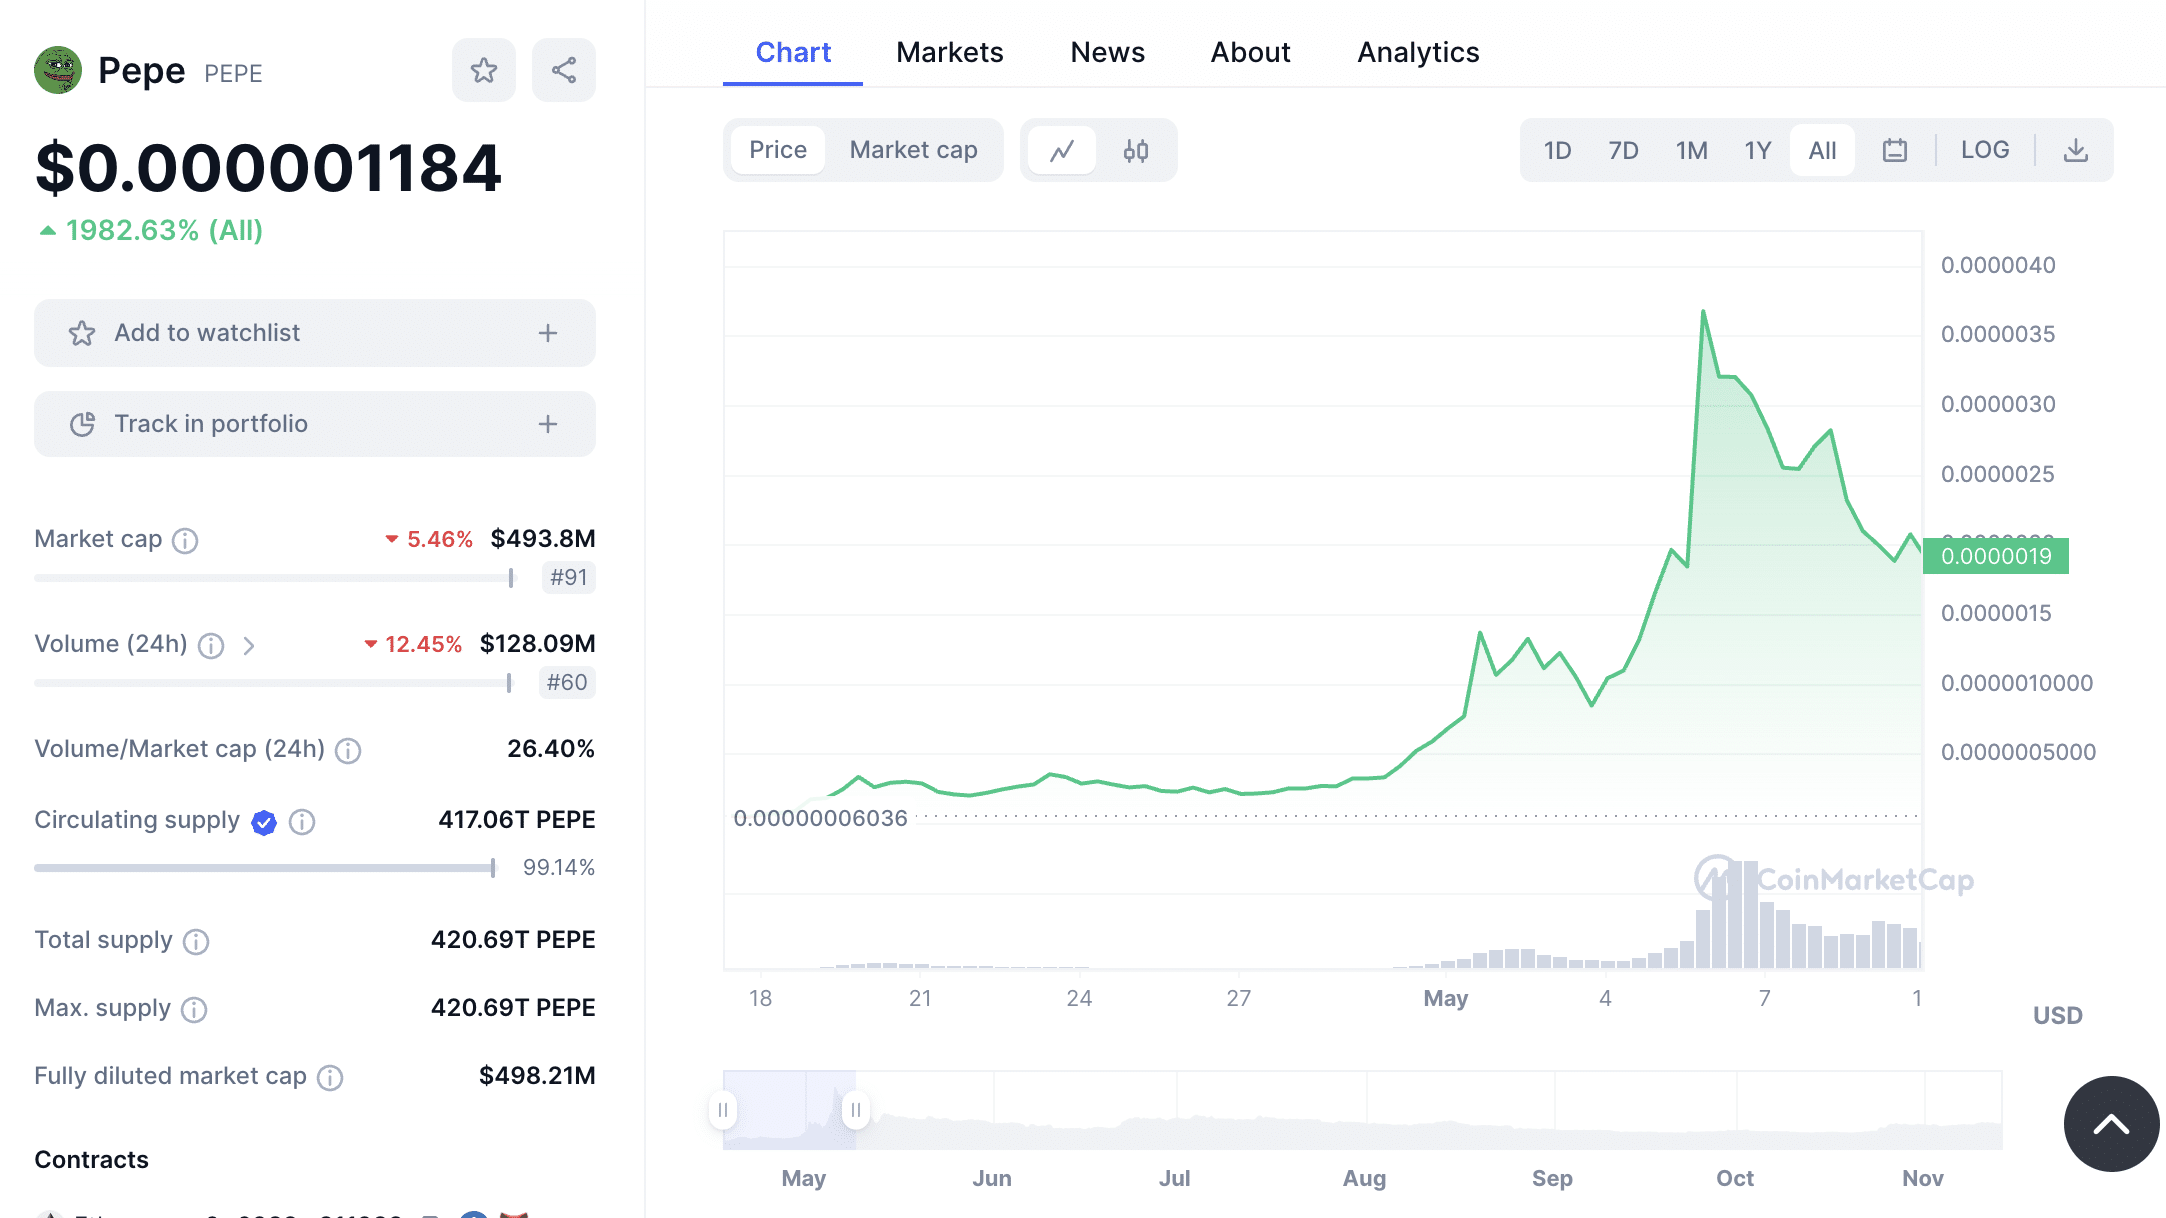Open the About tab

pos(1250,52)
